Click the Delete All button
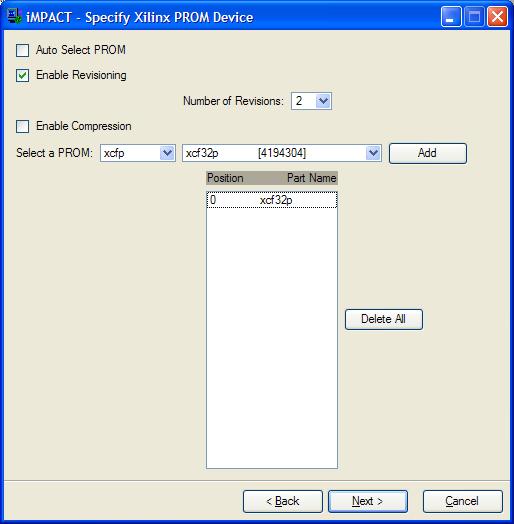Image resolution: width=514 pixels, height=524 pixels. [384, 319]
